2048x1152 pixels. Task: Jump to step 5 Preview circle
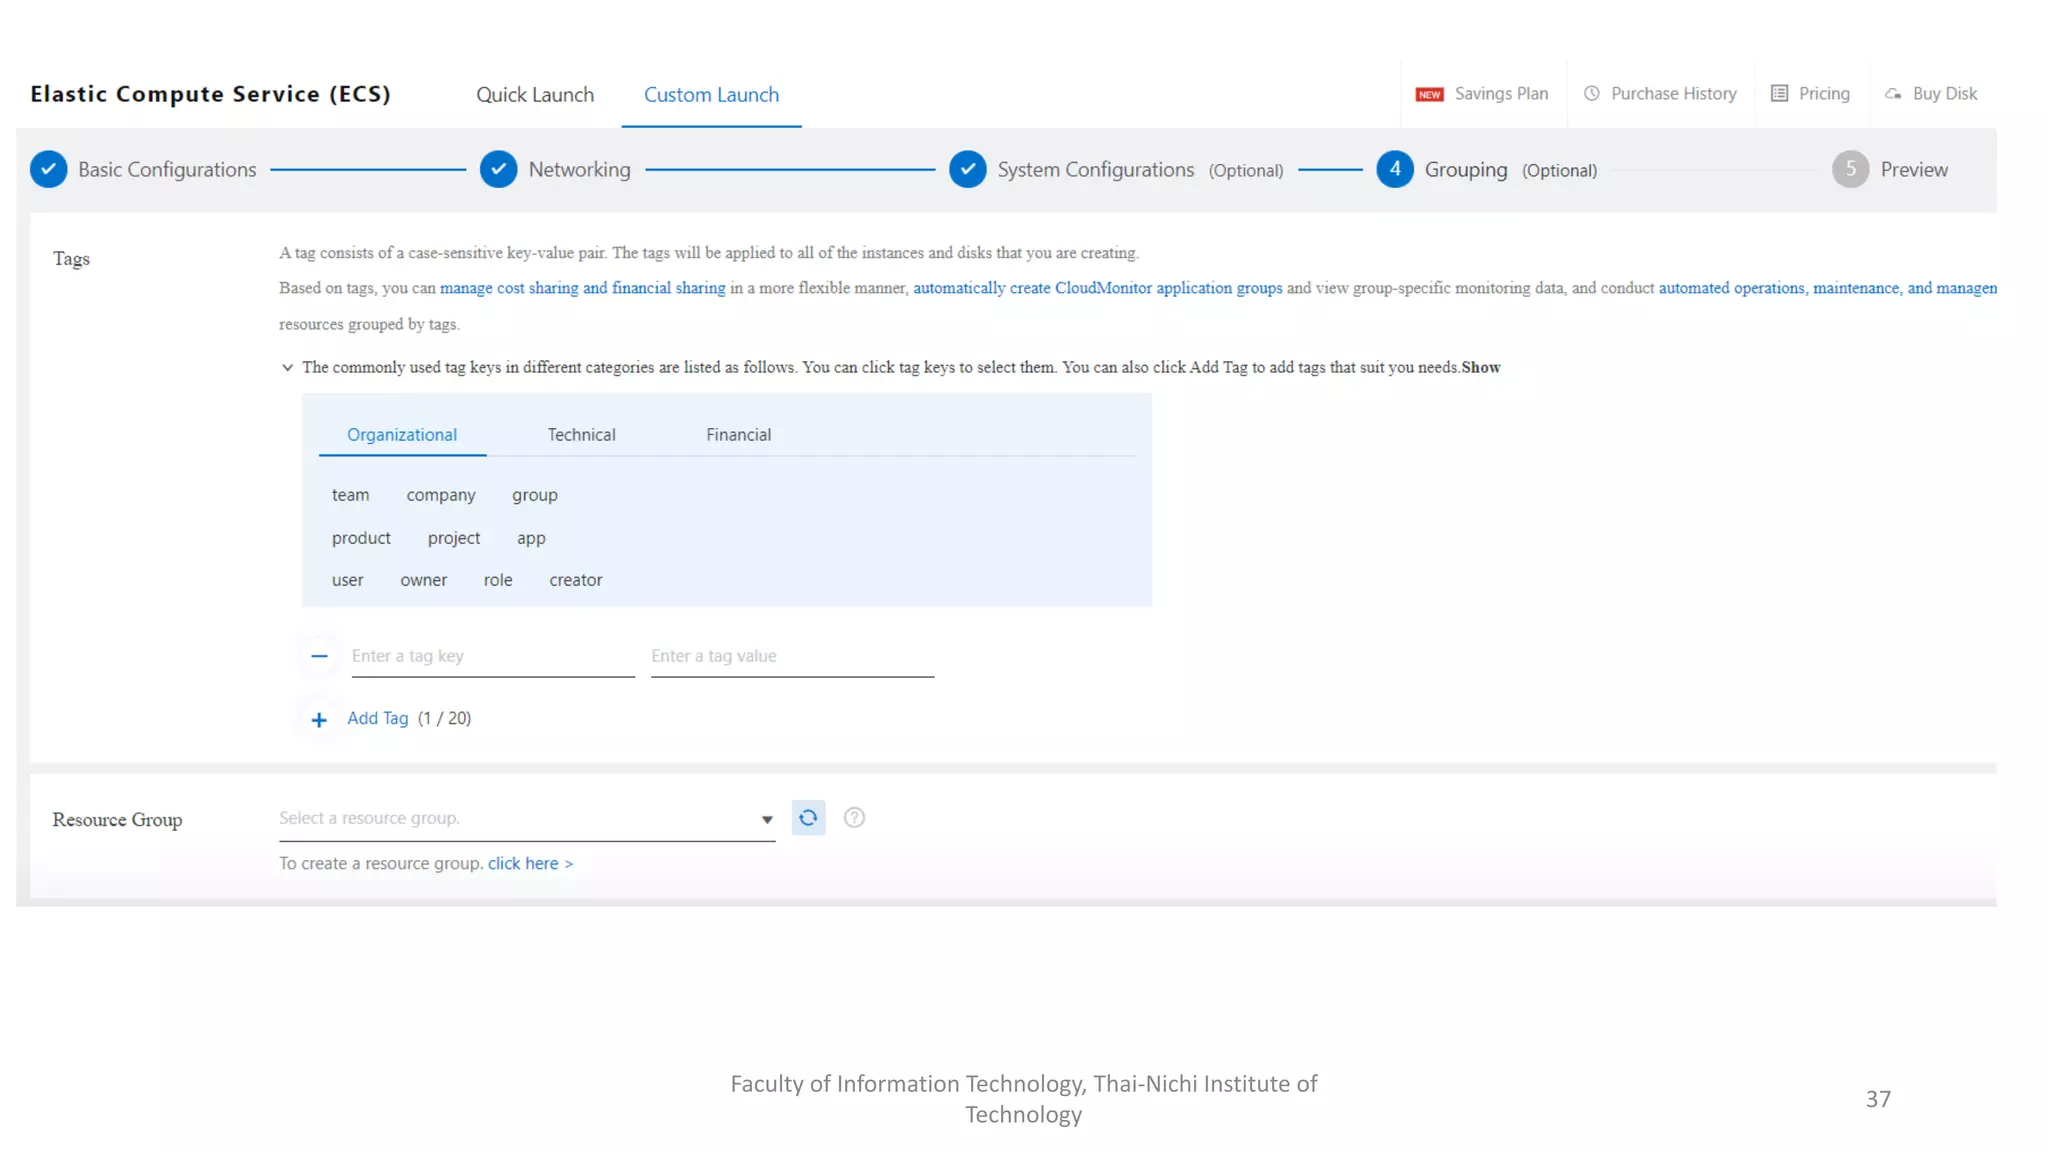[x=1850, y=169]
